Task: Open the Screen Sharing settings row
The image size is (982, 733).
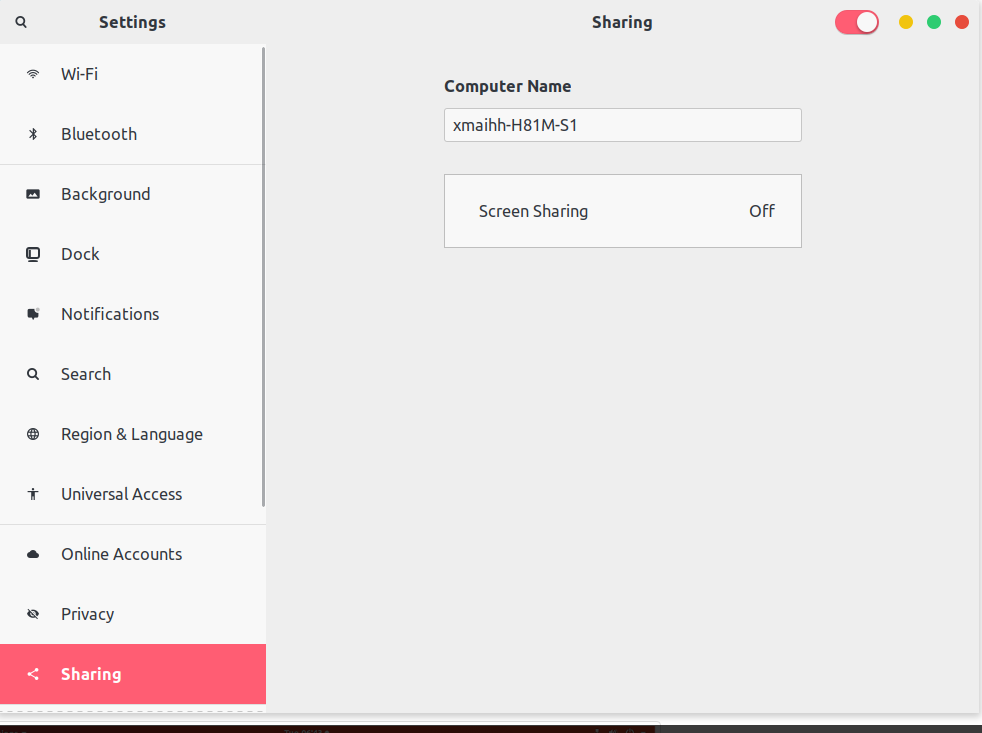Action: [622, 211]
